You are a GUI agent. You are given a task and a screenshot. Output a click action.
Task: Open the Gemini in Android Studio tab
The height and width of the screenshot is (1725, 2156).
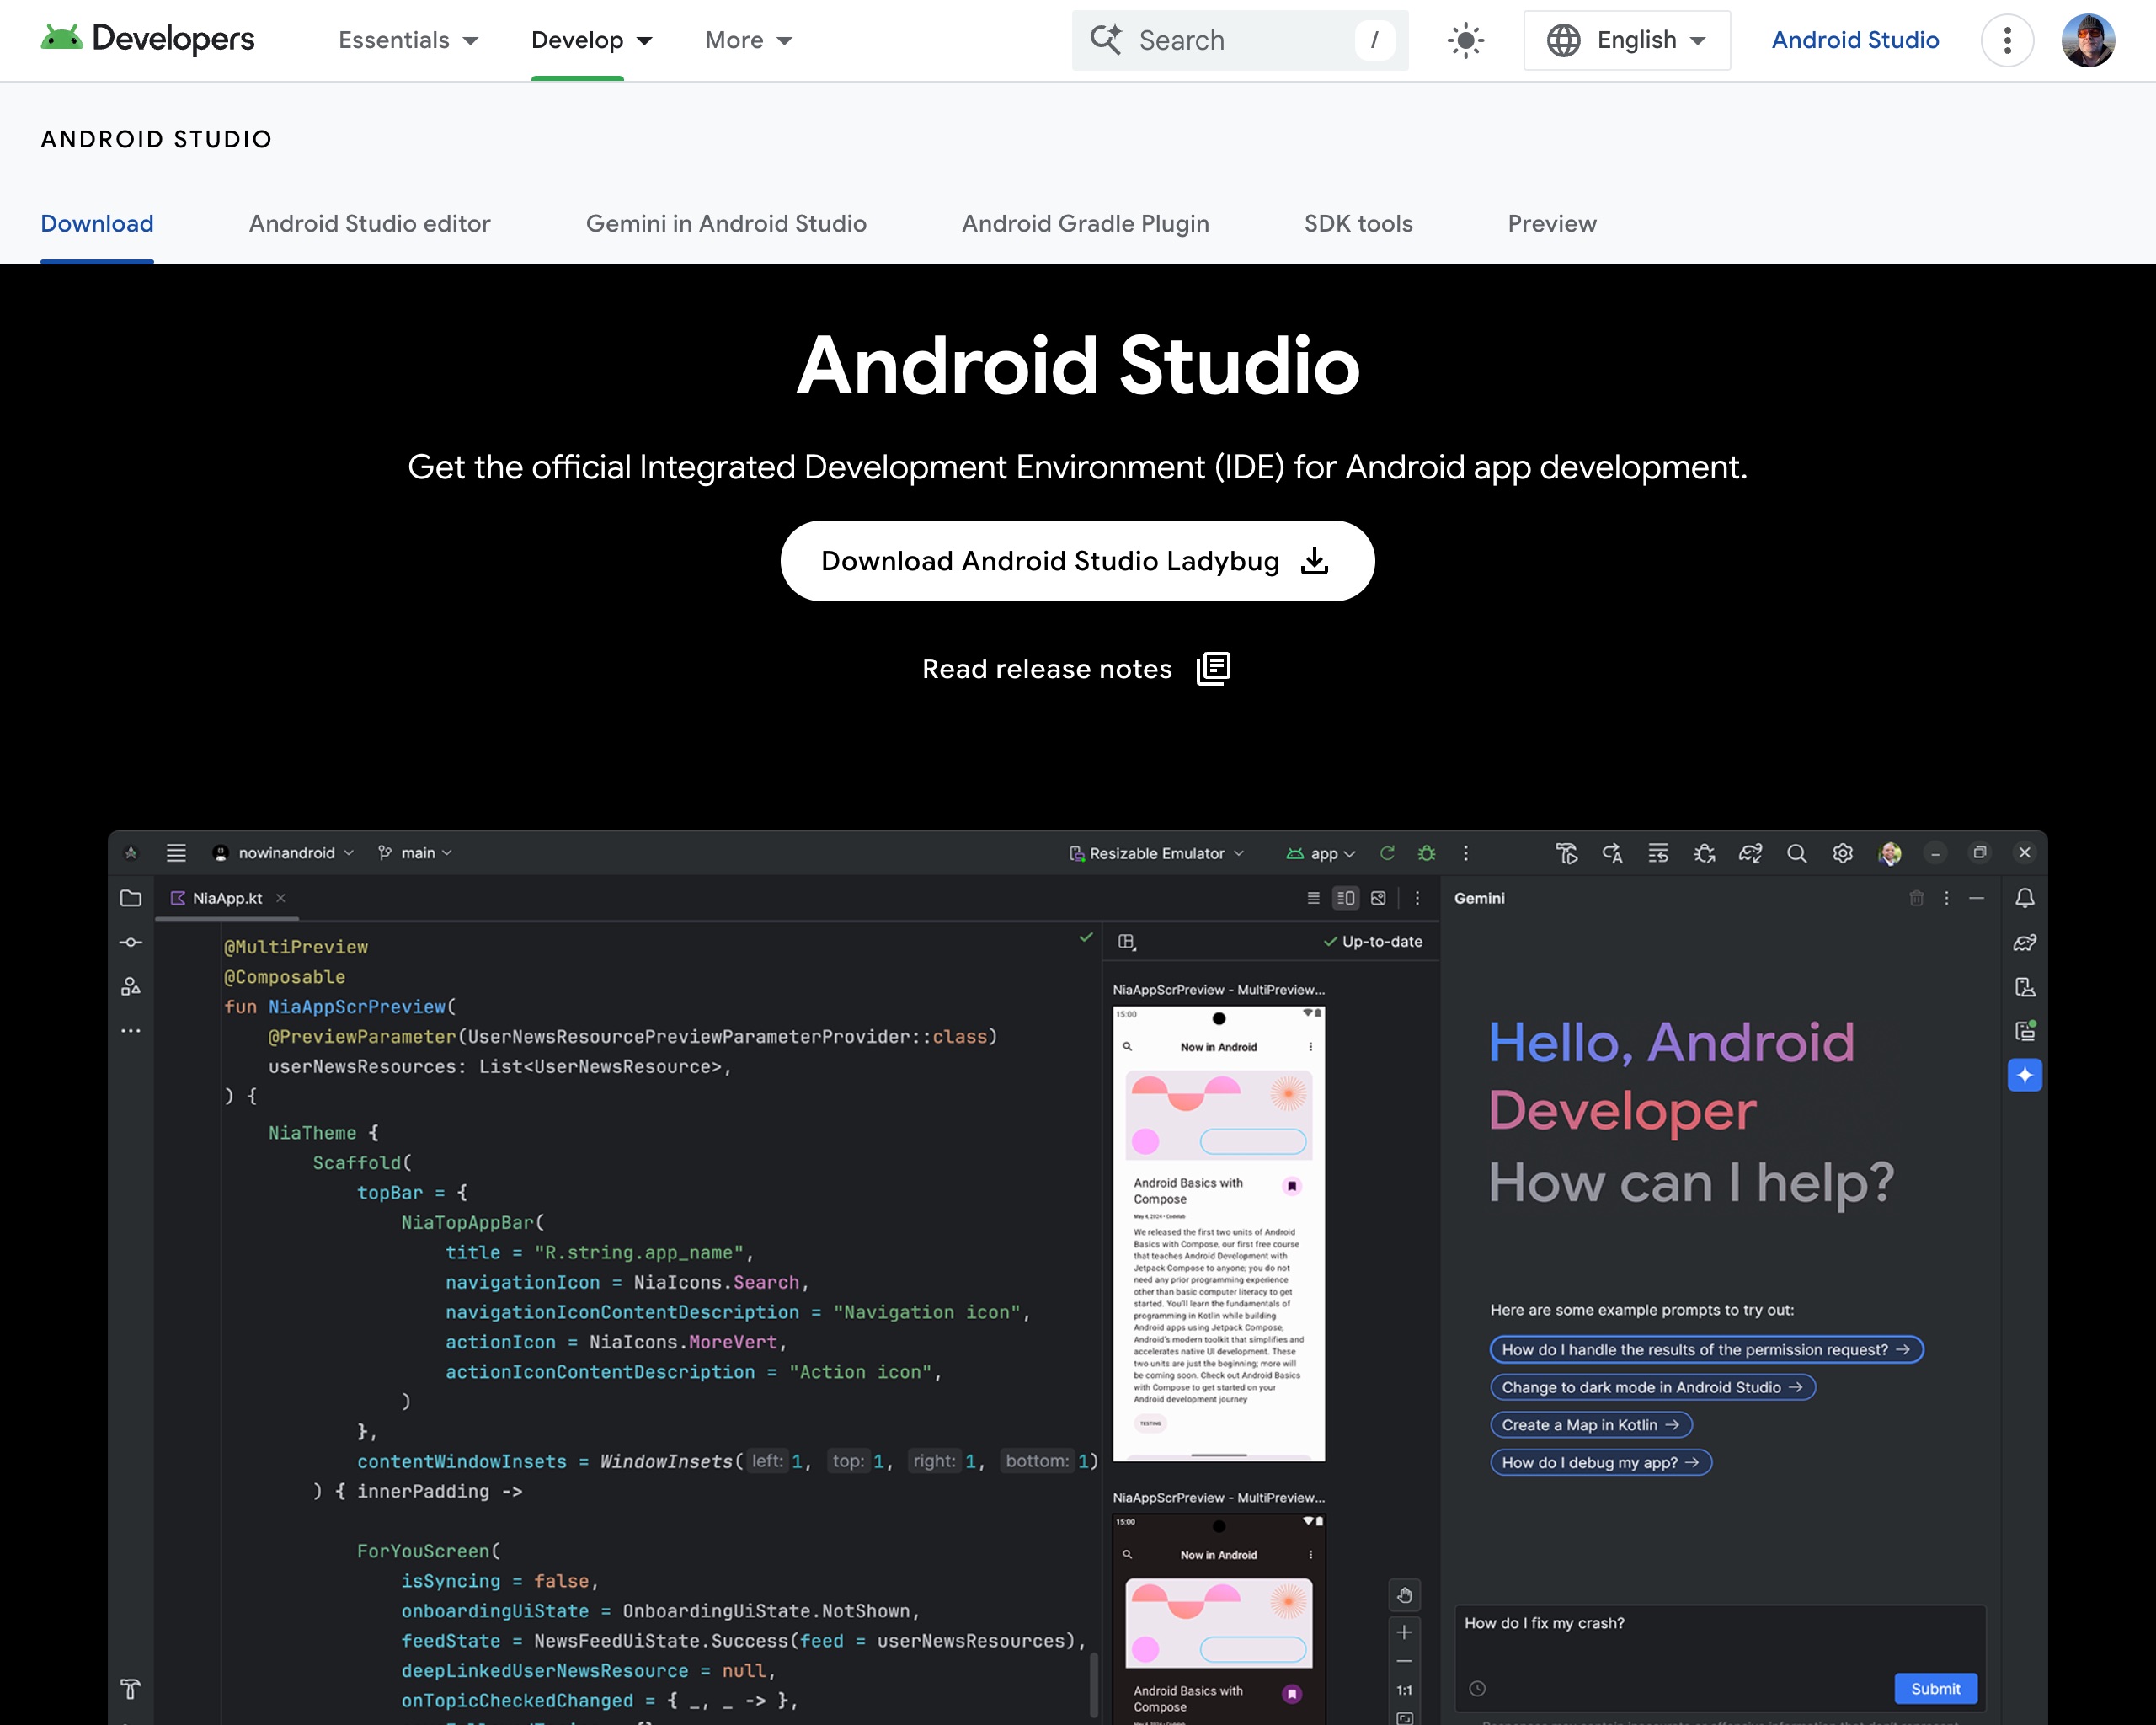tap(726, 224)
